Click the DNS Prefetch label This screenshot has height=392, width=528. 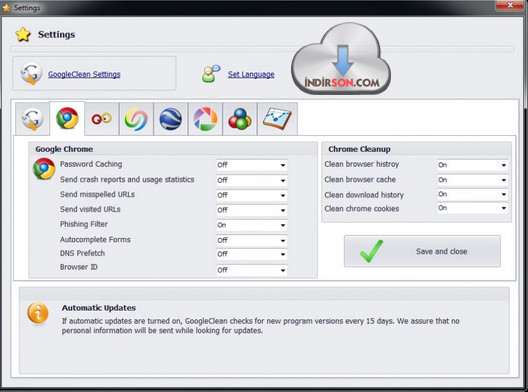point(82,253)
